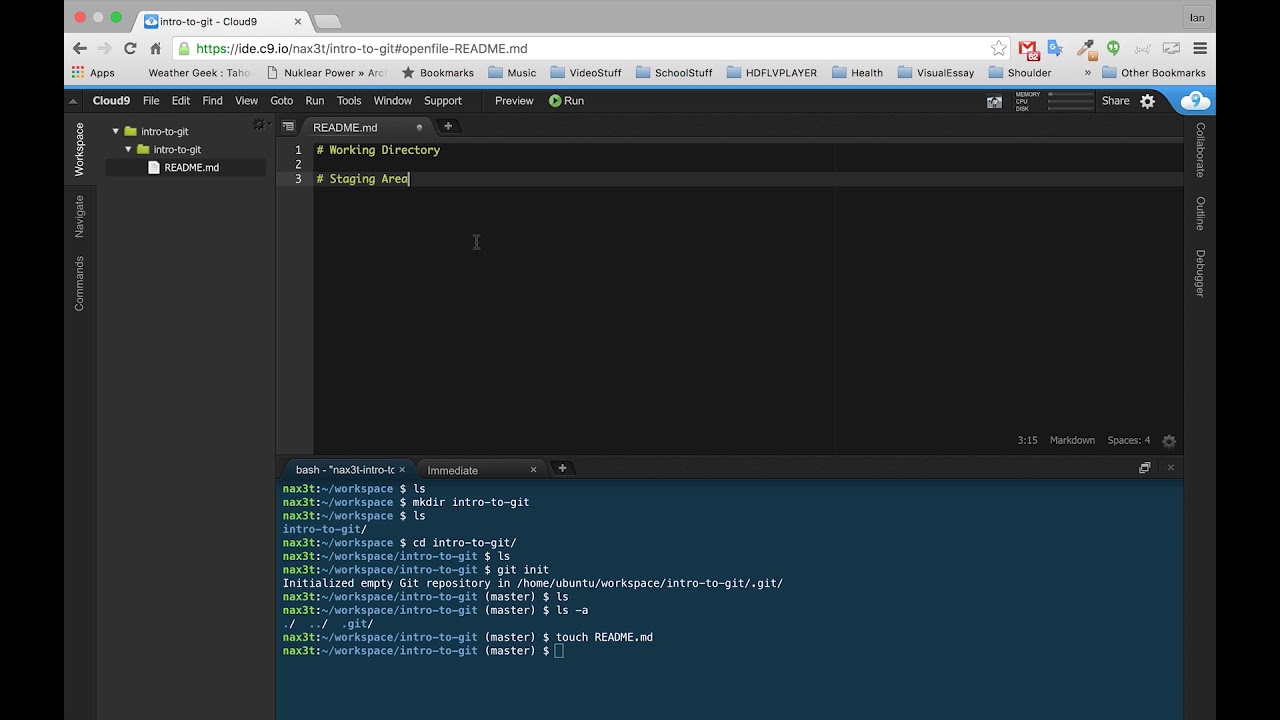The height and width of the screenshot is (720, 1280).
Task: Add a new terminal tab with plus
Action: [x=562, y=468]
